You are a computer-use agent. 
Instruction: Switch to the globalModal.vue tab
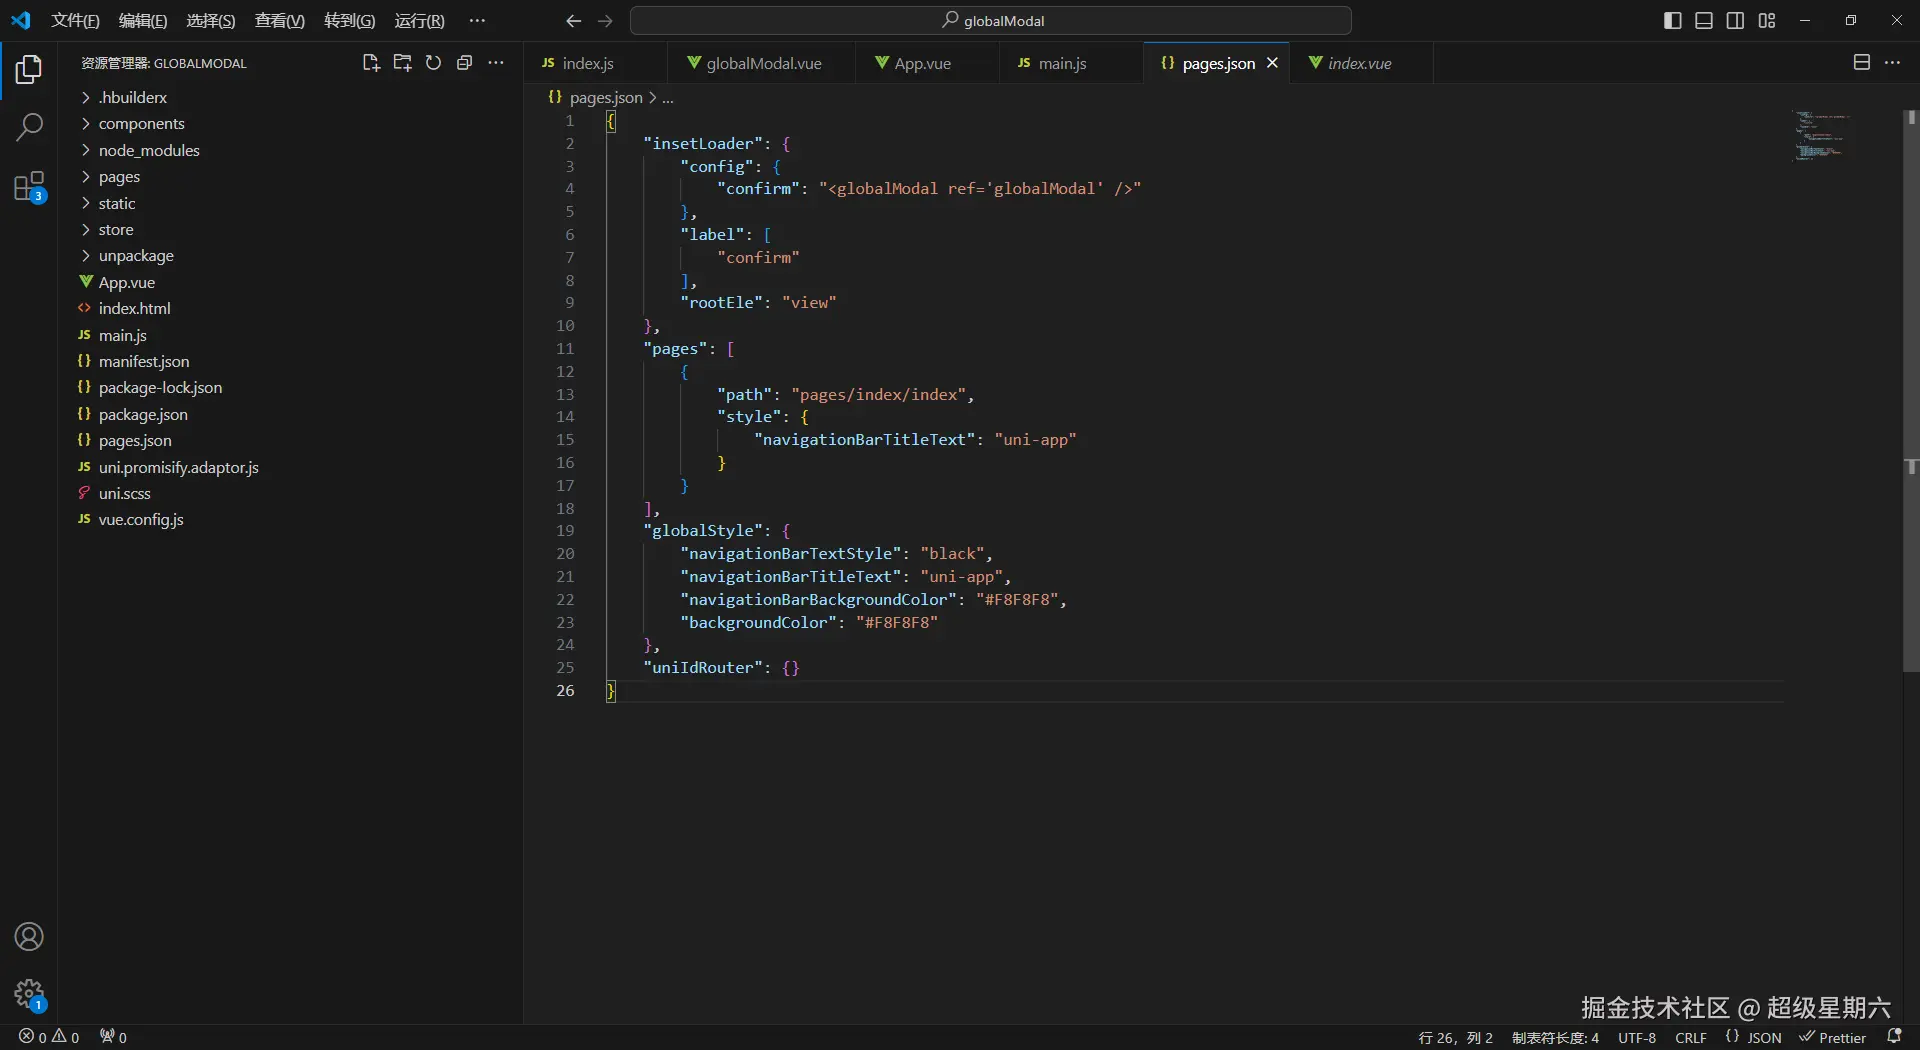click(763, 63)
